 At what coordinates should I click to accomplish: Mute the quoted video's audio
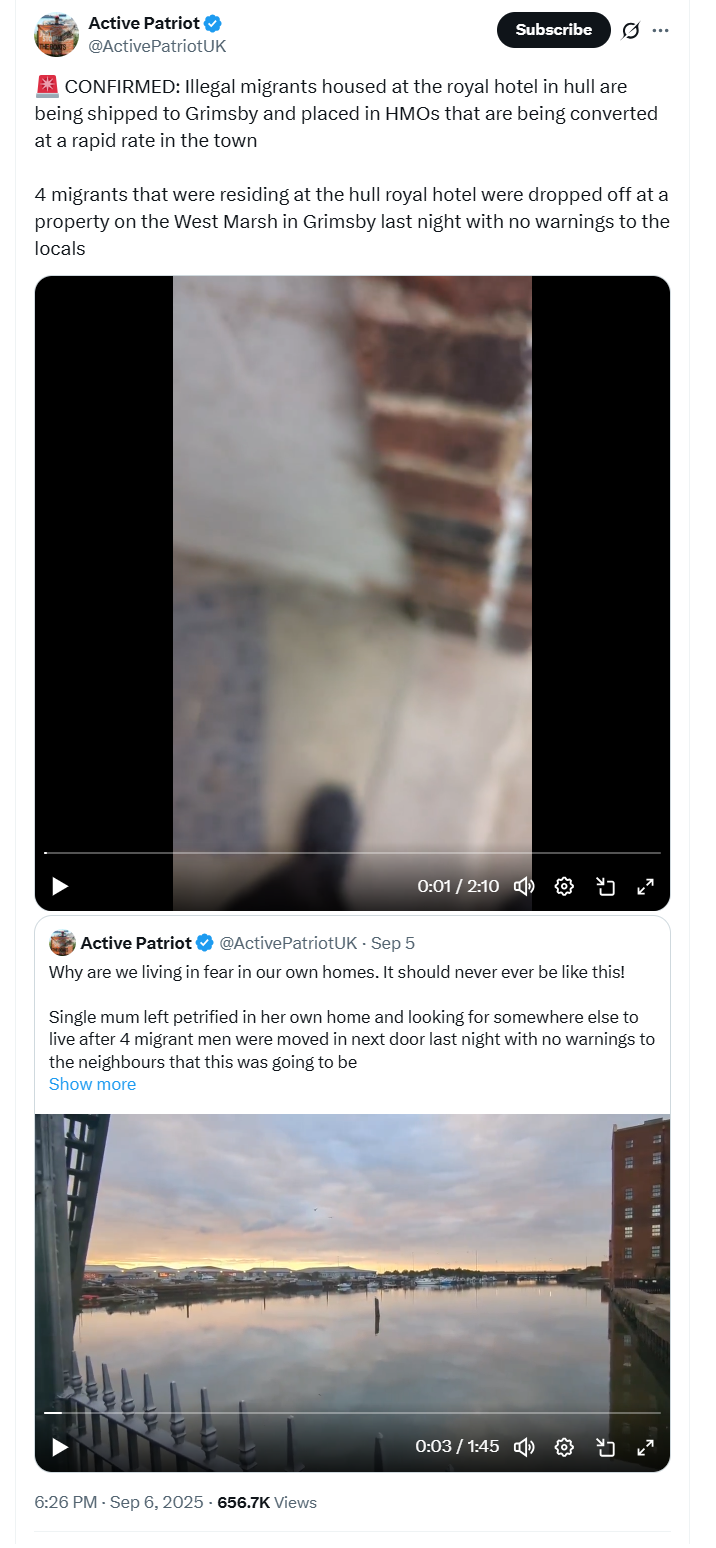coord(524,1446)
